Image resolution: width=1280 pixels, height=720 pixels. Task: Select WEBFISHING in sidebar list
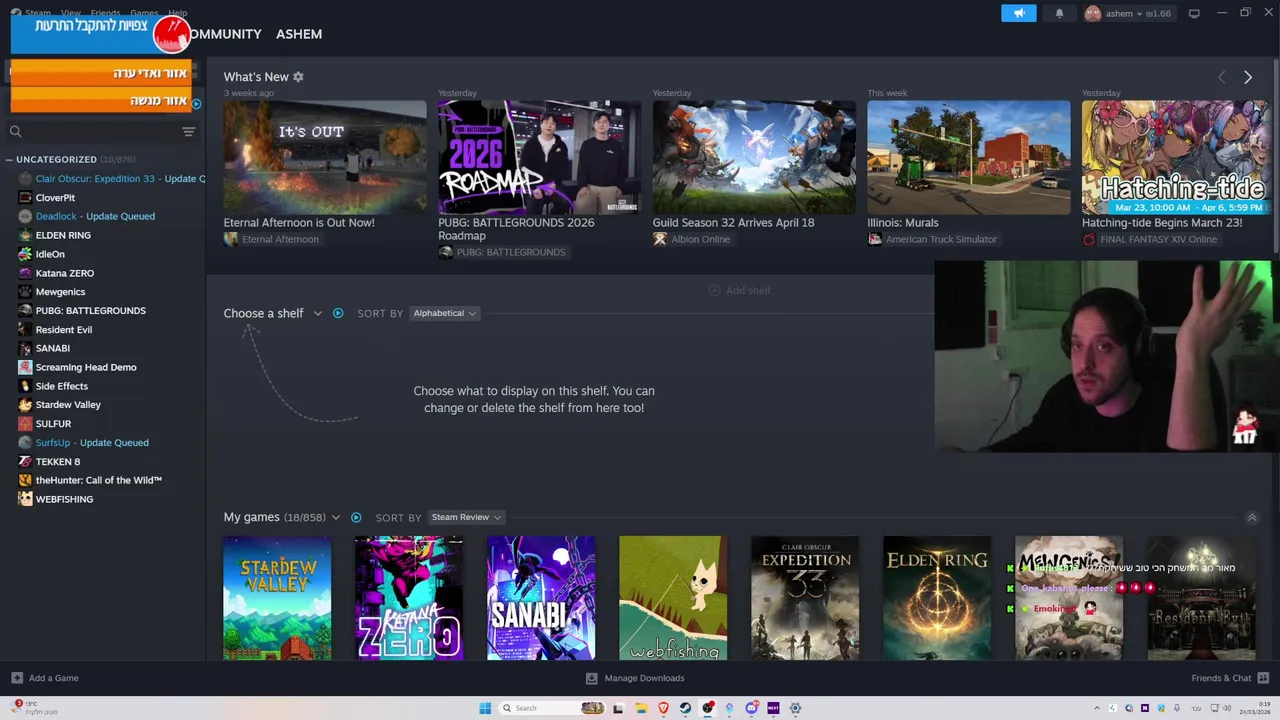pyautogui.click(x=64, y=499)
